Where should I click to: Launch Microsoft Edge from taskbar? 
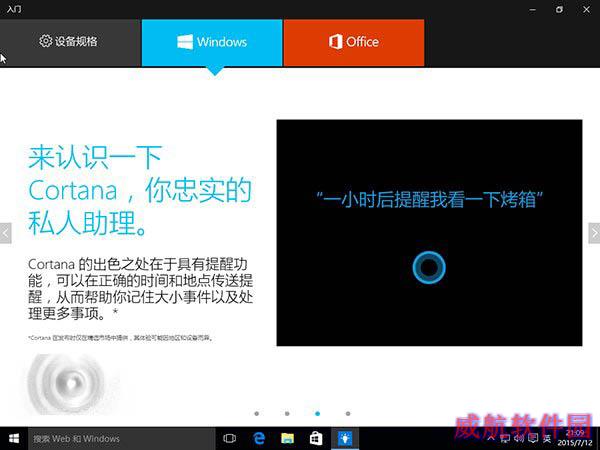point(259,439)
